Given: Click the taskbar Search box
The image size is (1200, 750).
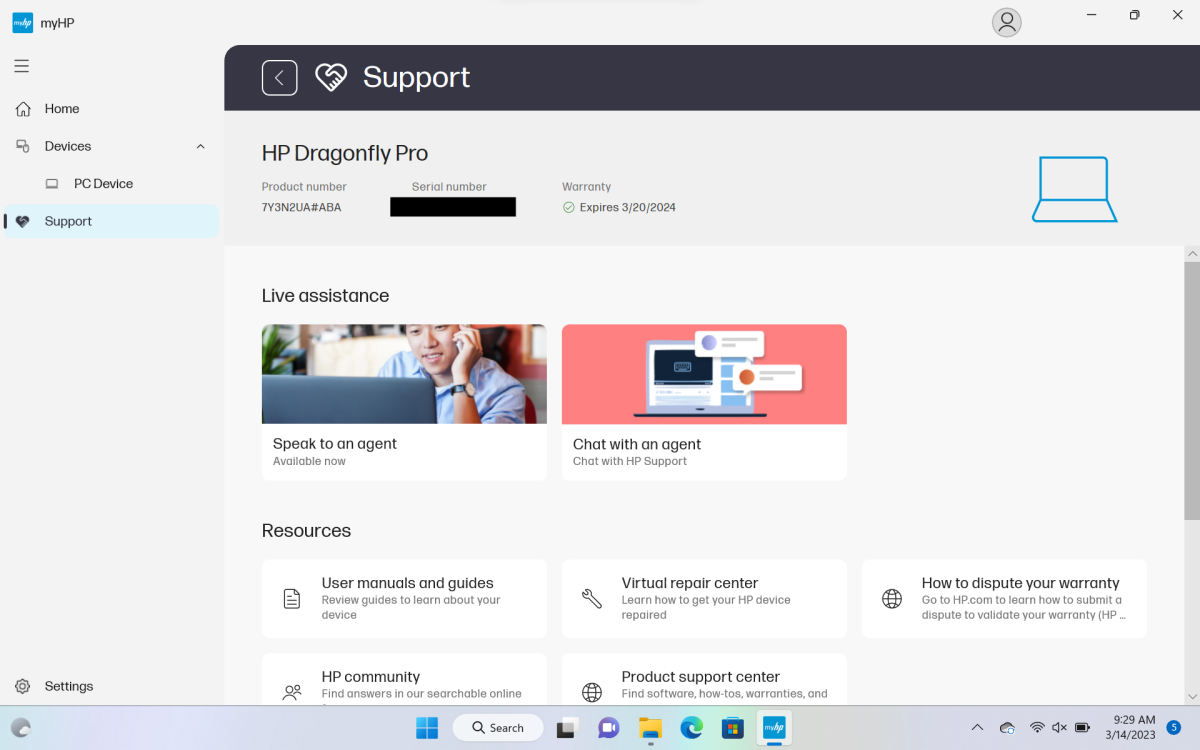Looking at the screenshot, I should [498, 727].
